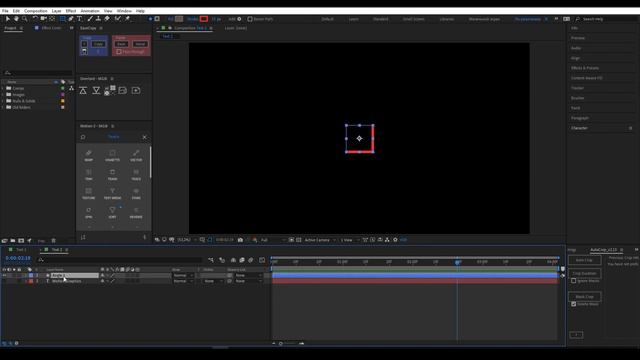Click the Texture tool in Motion panel

pos(89,193)
